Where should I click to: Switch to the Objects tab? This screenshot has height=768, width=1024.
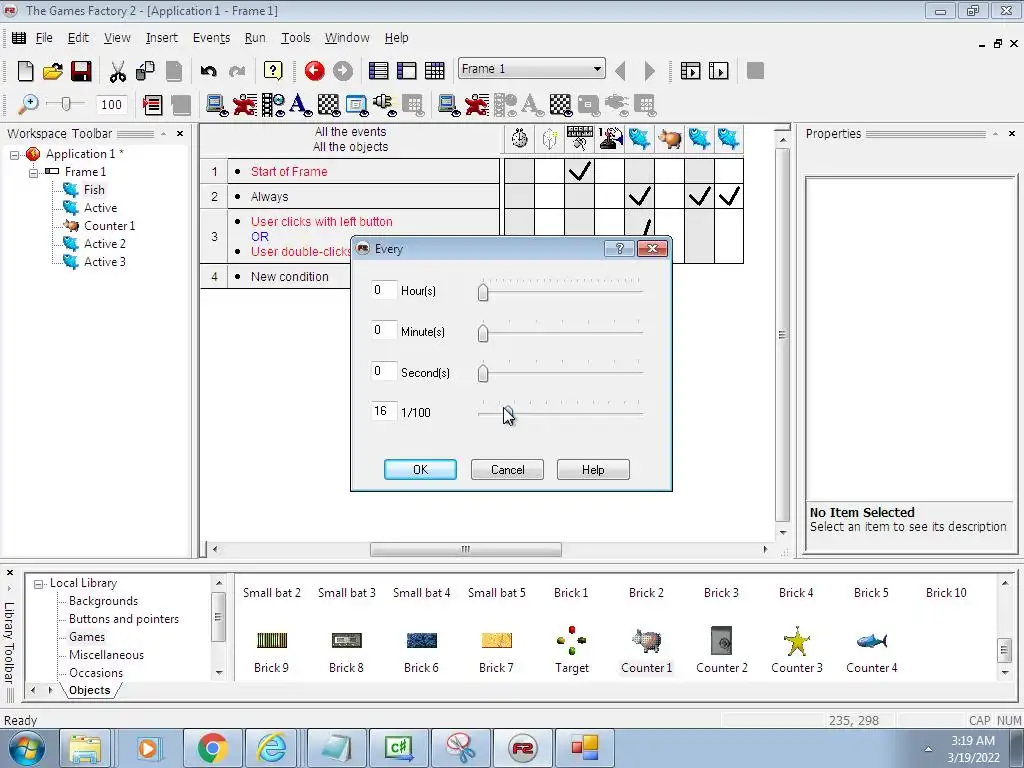tap(89, 690)
